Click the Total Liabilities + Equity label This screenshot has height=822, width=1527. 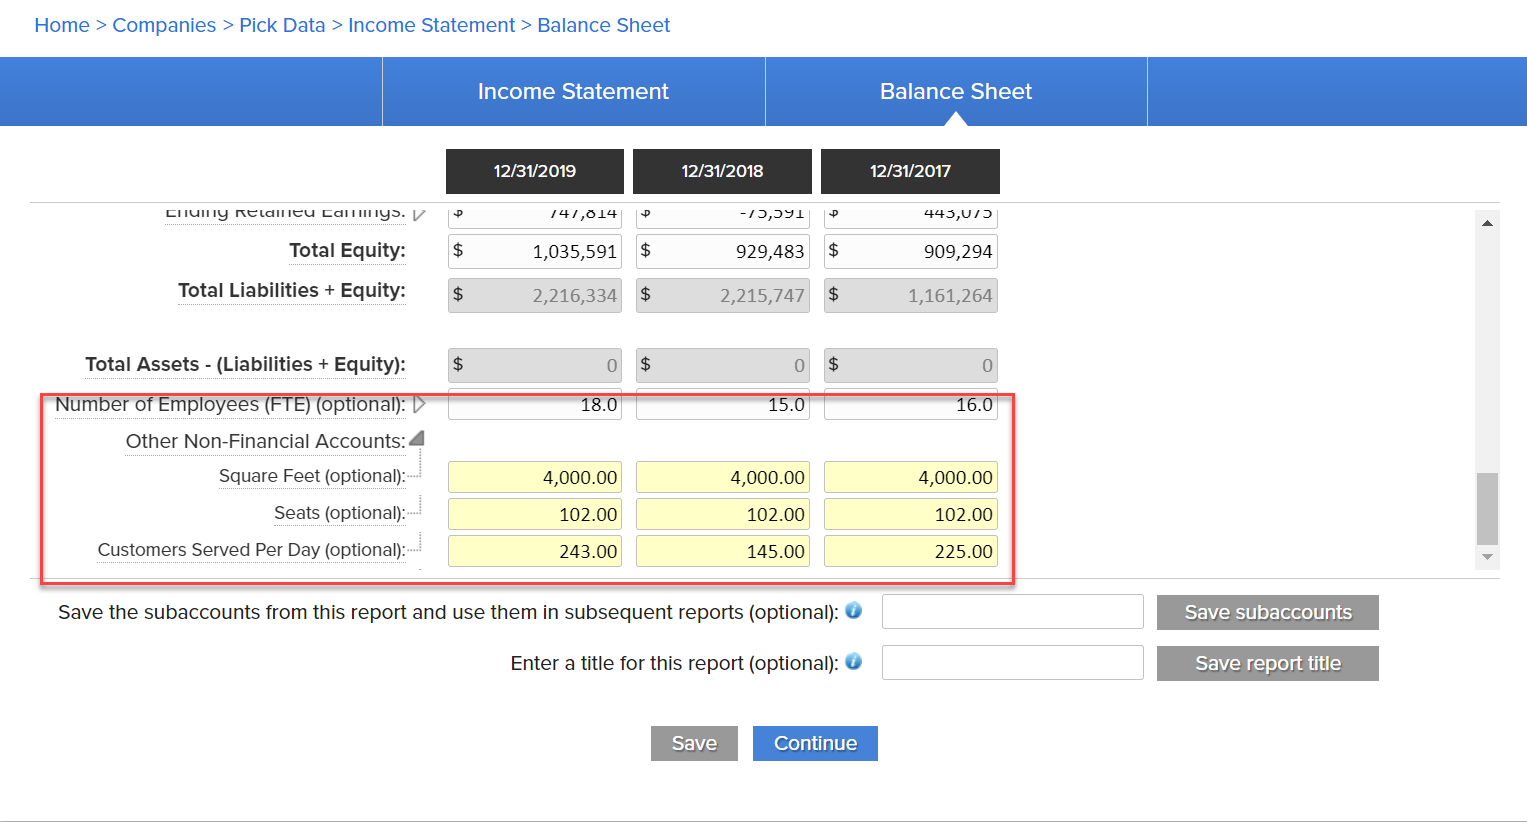292,290
